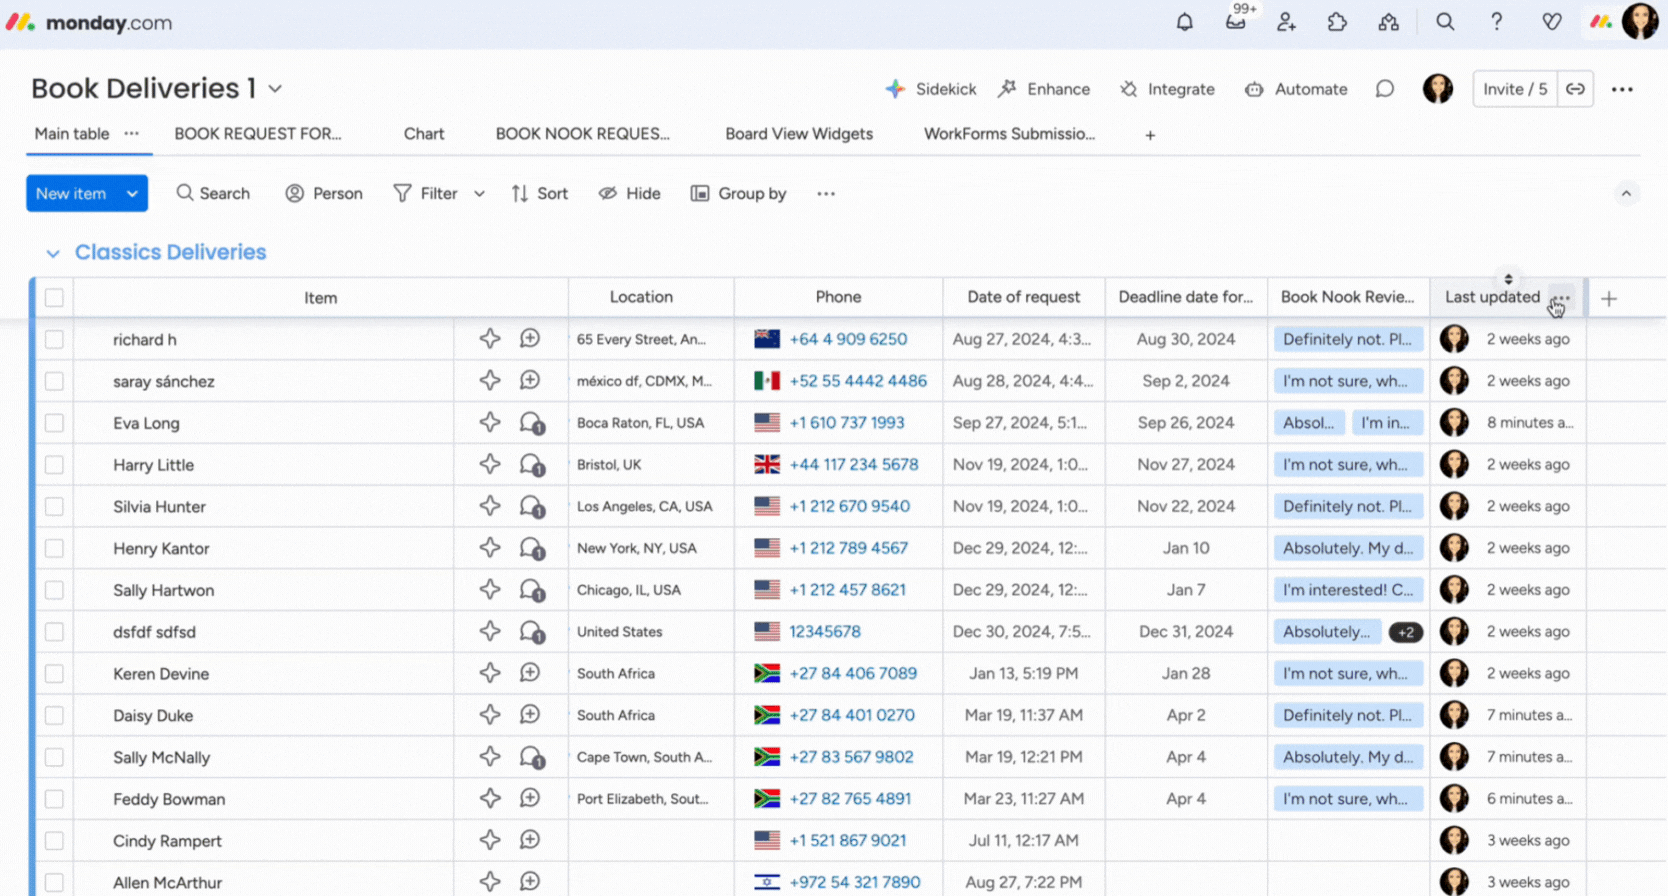The image size is (1668, 896).
Task: Open the apps puzzle-piece icon
Action: 1337,21
